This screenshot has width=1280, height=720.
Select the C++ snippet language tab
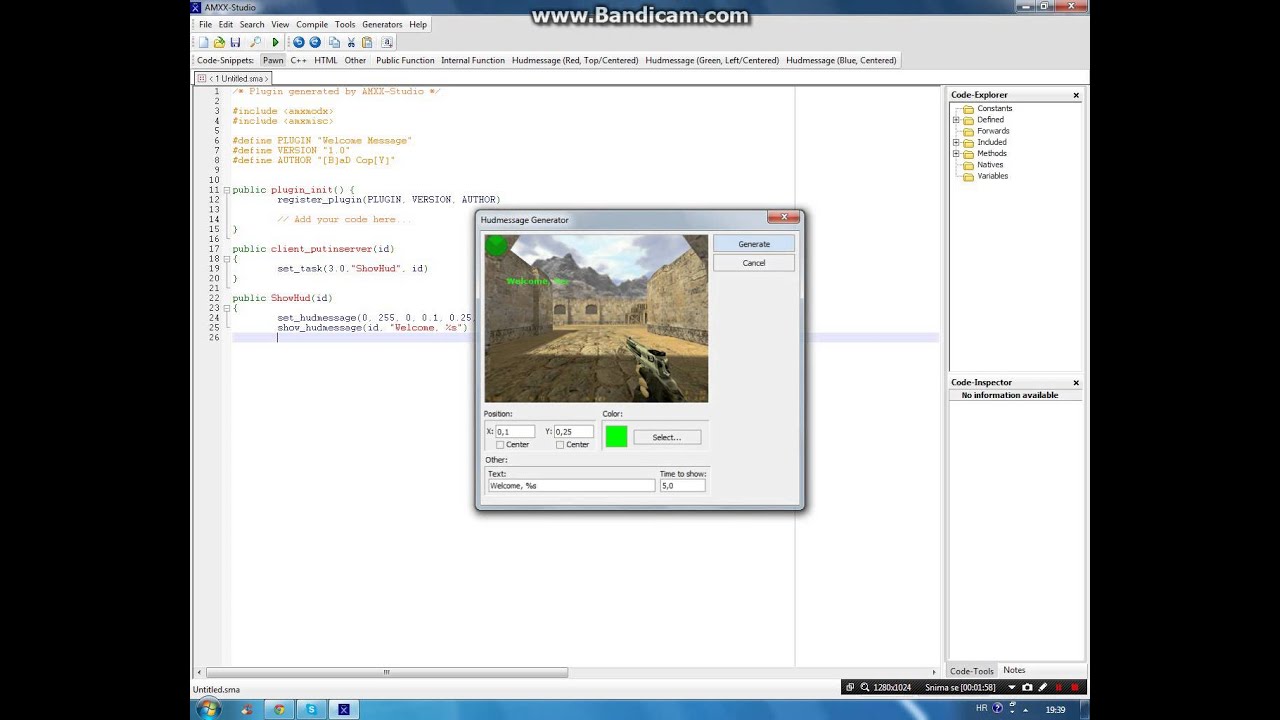[299, 60]
